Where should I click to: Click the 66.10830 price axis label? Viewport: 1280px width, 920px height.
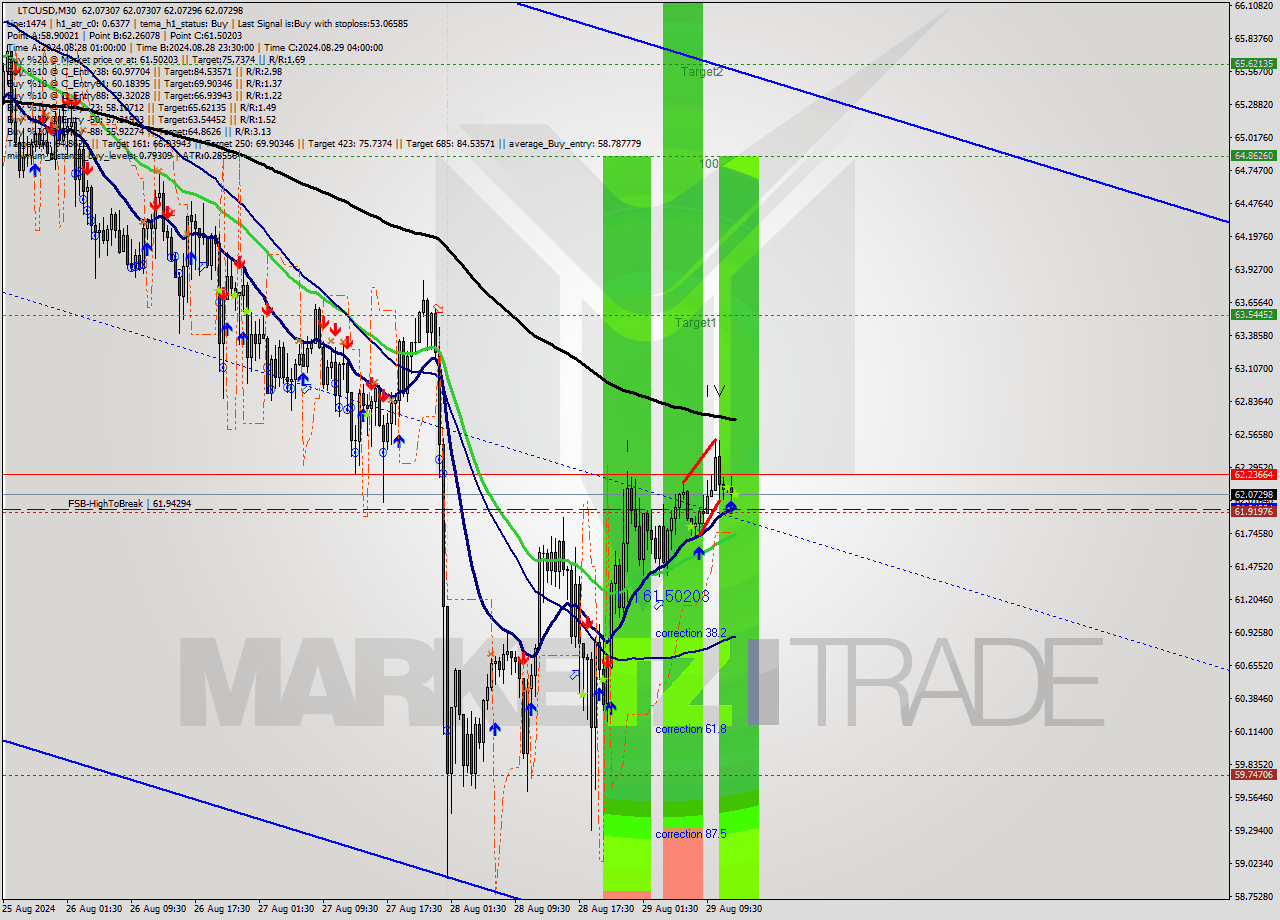(1253, 6)
